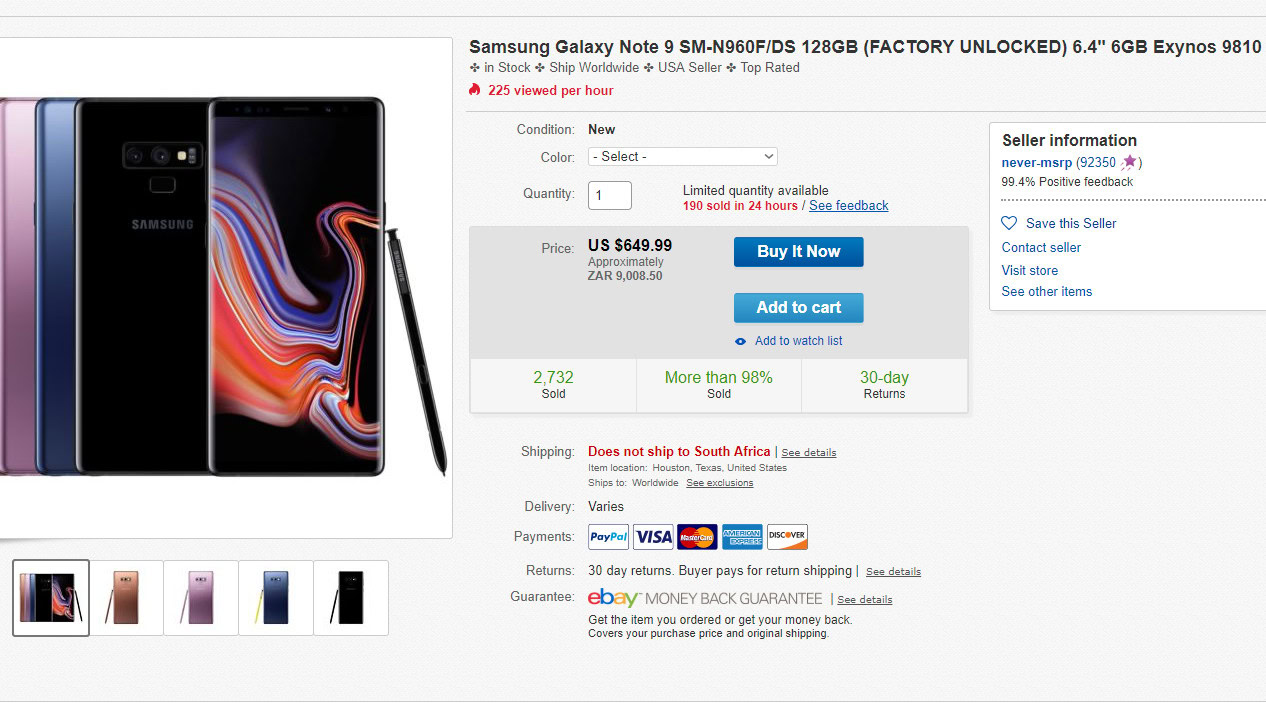Select the black Note 9 thumbnail
The height and width of the screenshot is (703, 1266).
(351, 597)
